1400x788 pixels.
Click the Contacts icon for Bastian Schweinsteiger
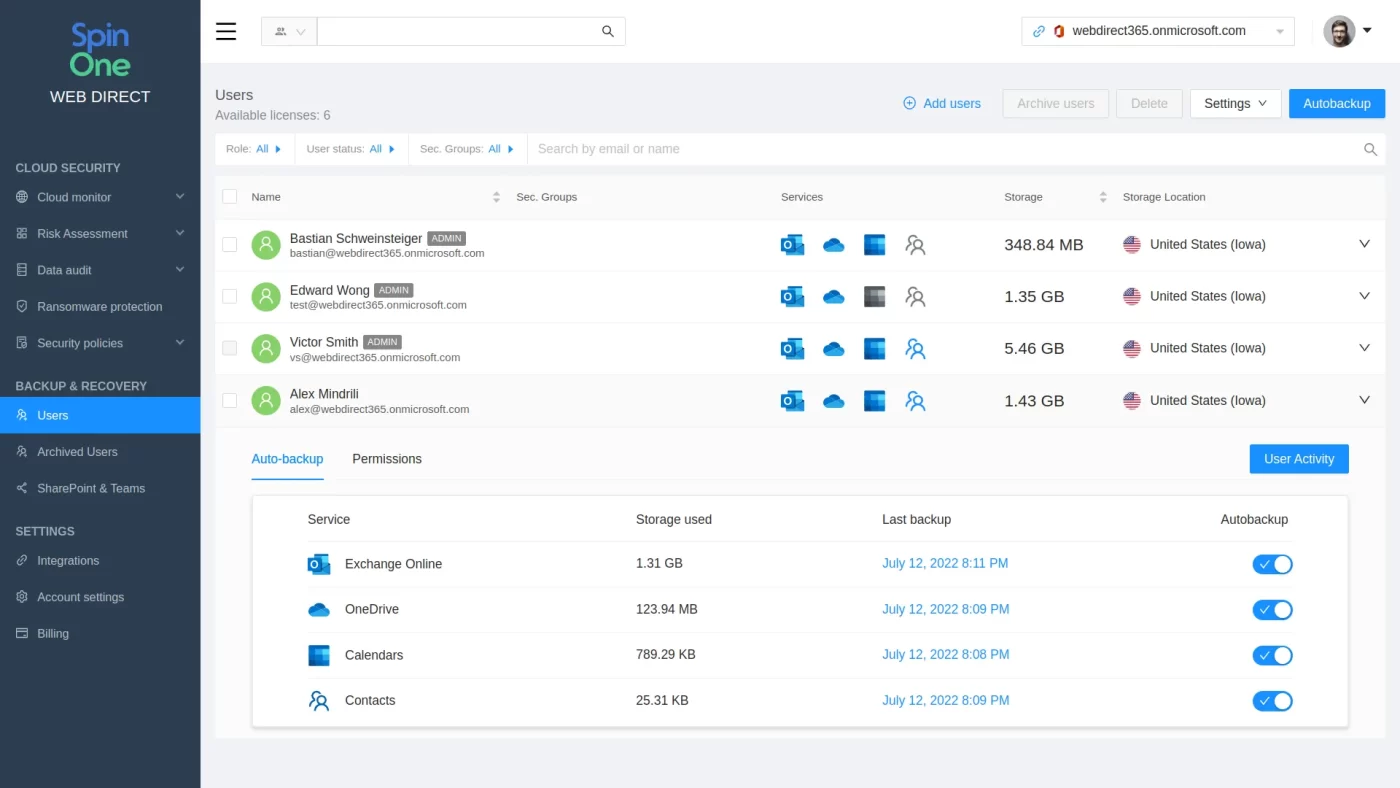tap(915, 244)
